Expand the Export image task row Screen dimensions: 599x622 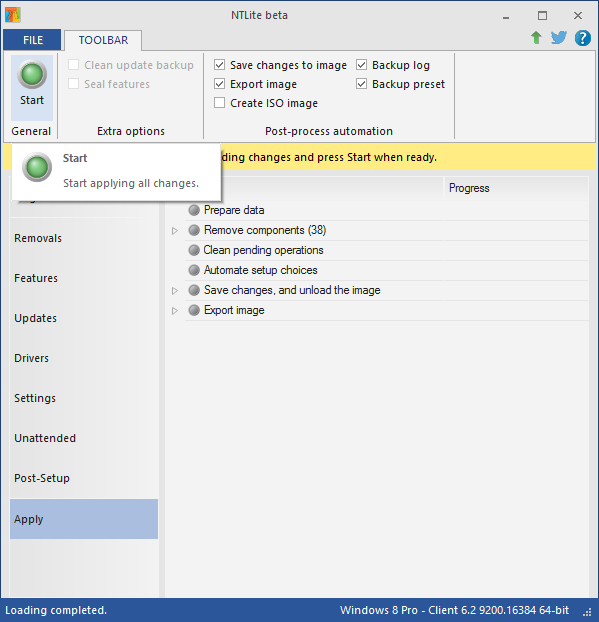coord(175,311)
